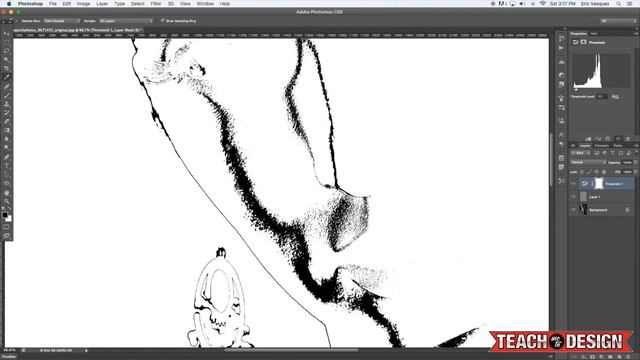Screen dimensions: 640x360
Task: Select the Ellipse shape tool
Action: [x=7, y=183]
